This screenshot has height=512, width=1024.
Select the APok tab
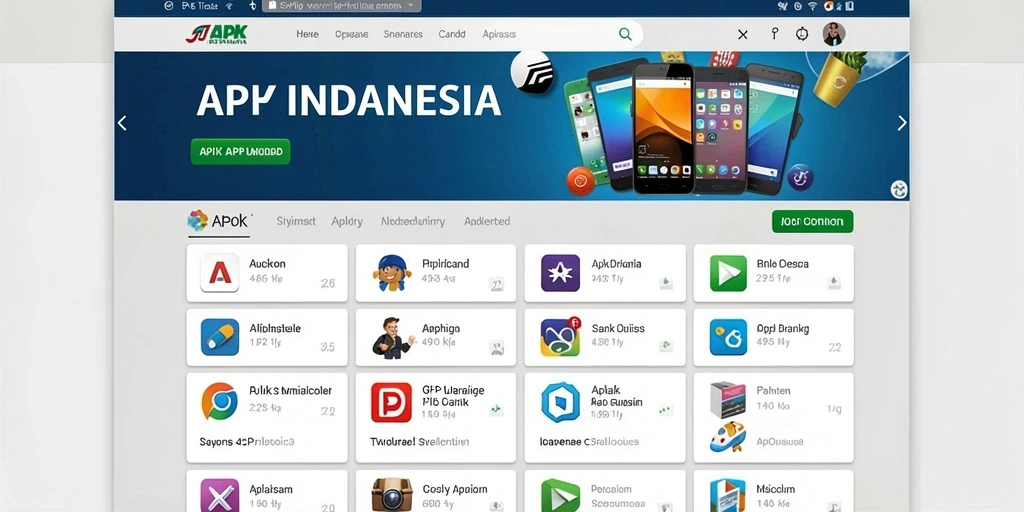click(219, 221)
